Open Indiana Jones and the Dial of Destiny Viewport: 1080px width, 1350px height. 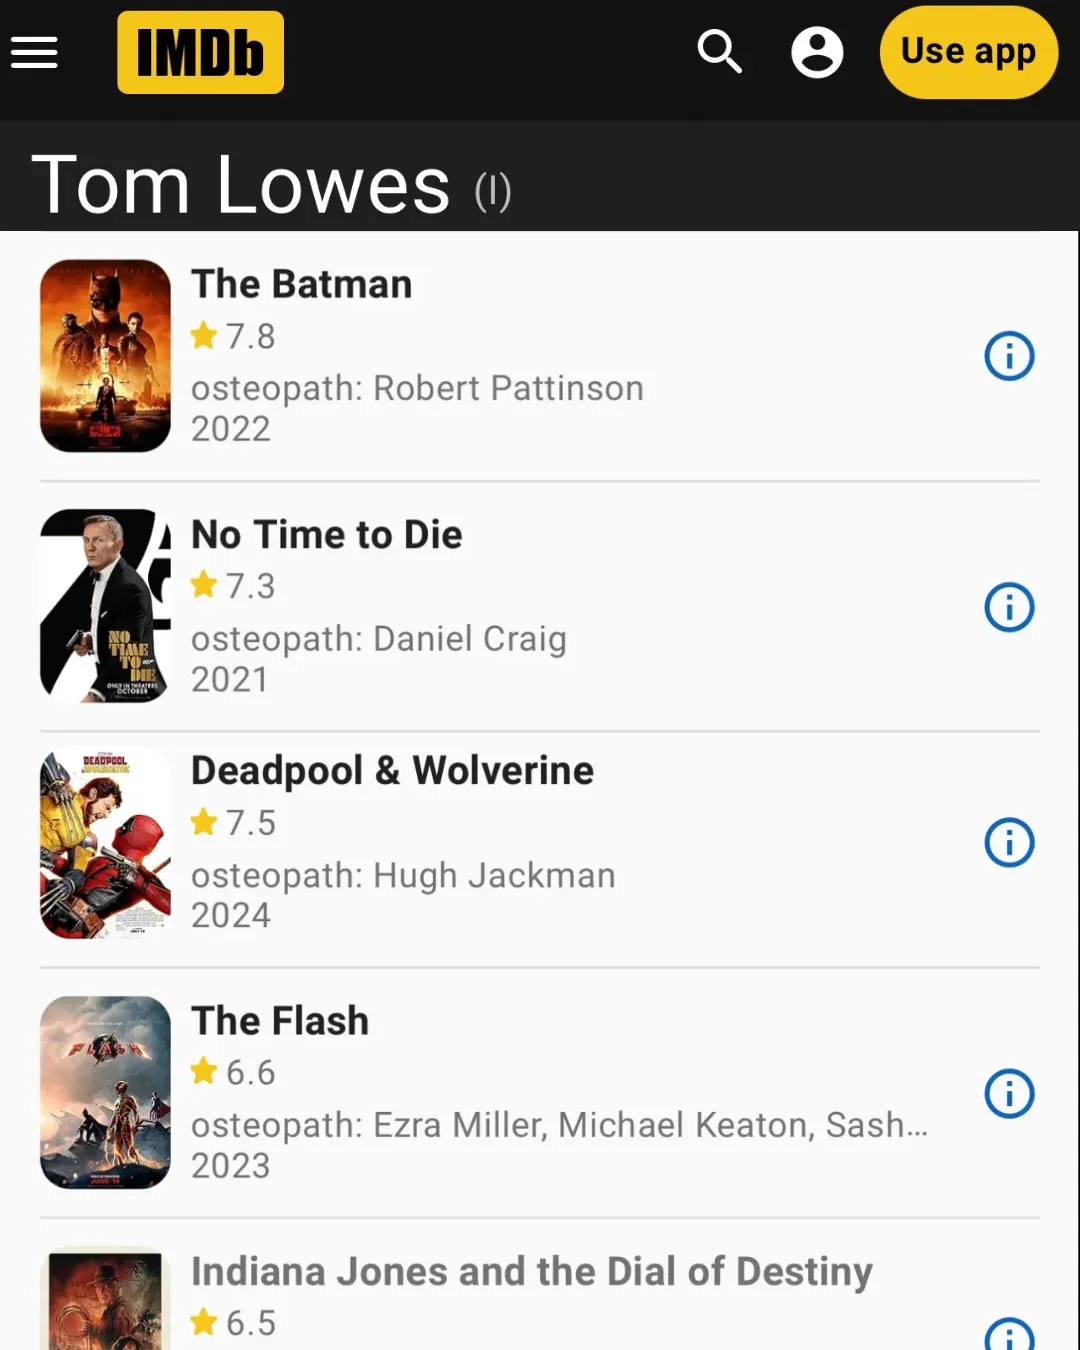pos(531,1272)
